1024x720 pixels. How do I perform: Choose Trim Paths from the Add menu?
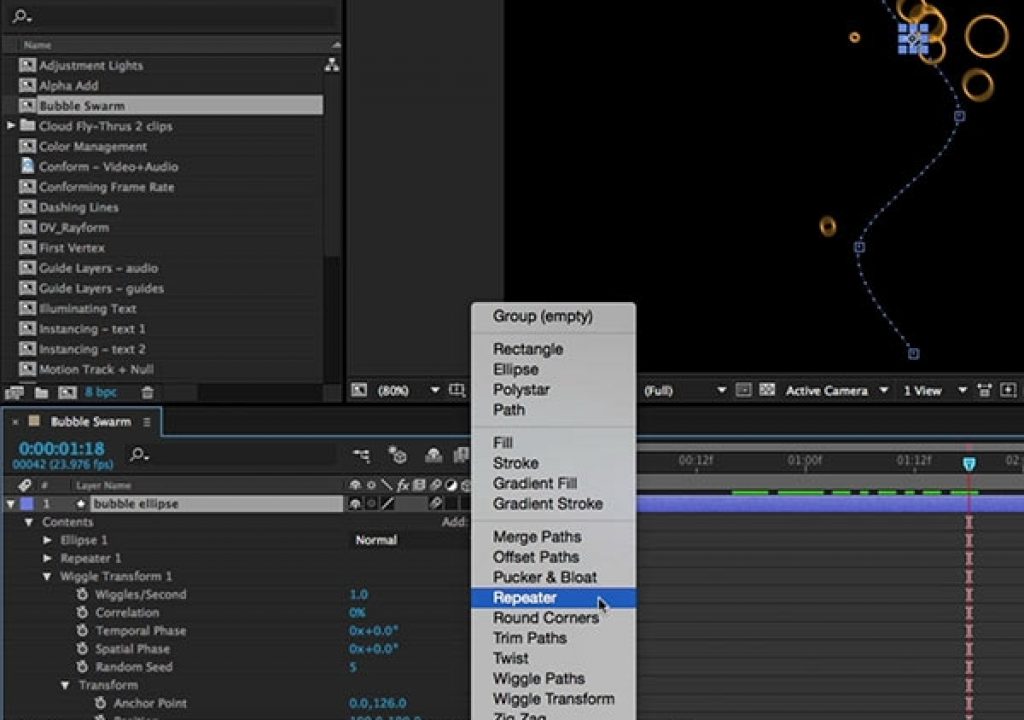tap(553, 638)
